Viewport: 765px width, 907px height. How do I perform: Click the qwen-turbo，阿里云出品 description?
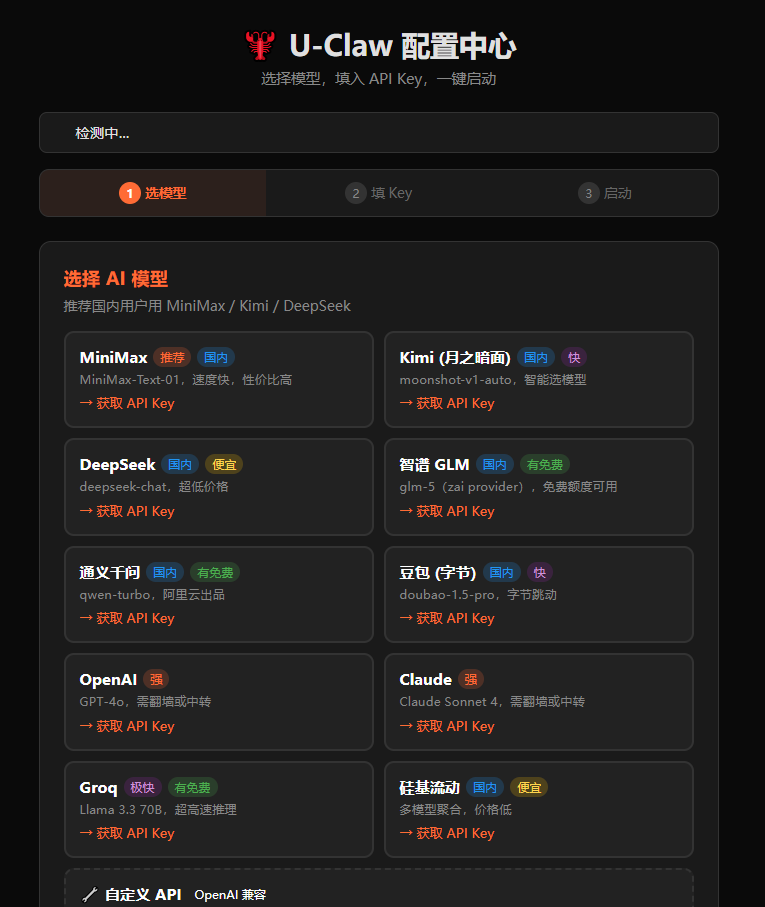(152, 595)
